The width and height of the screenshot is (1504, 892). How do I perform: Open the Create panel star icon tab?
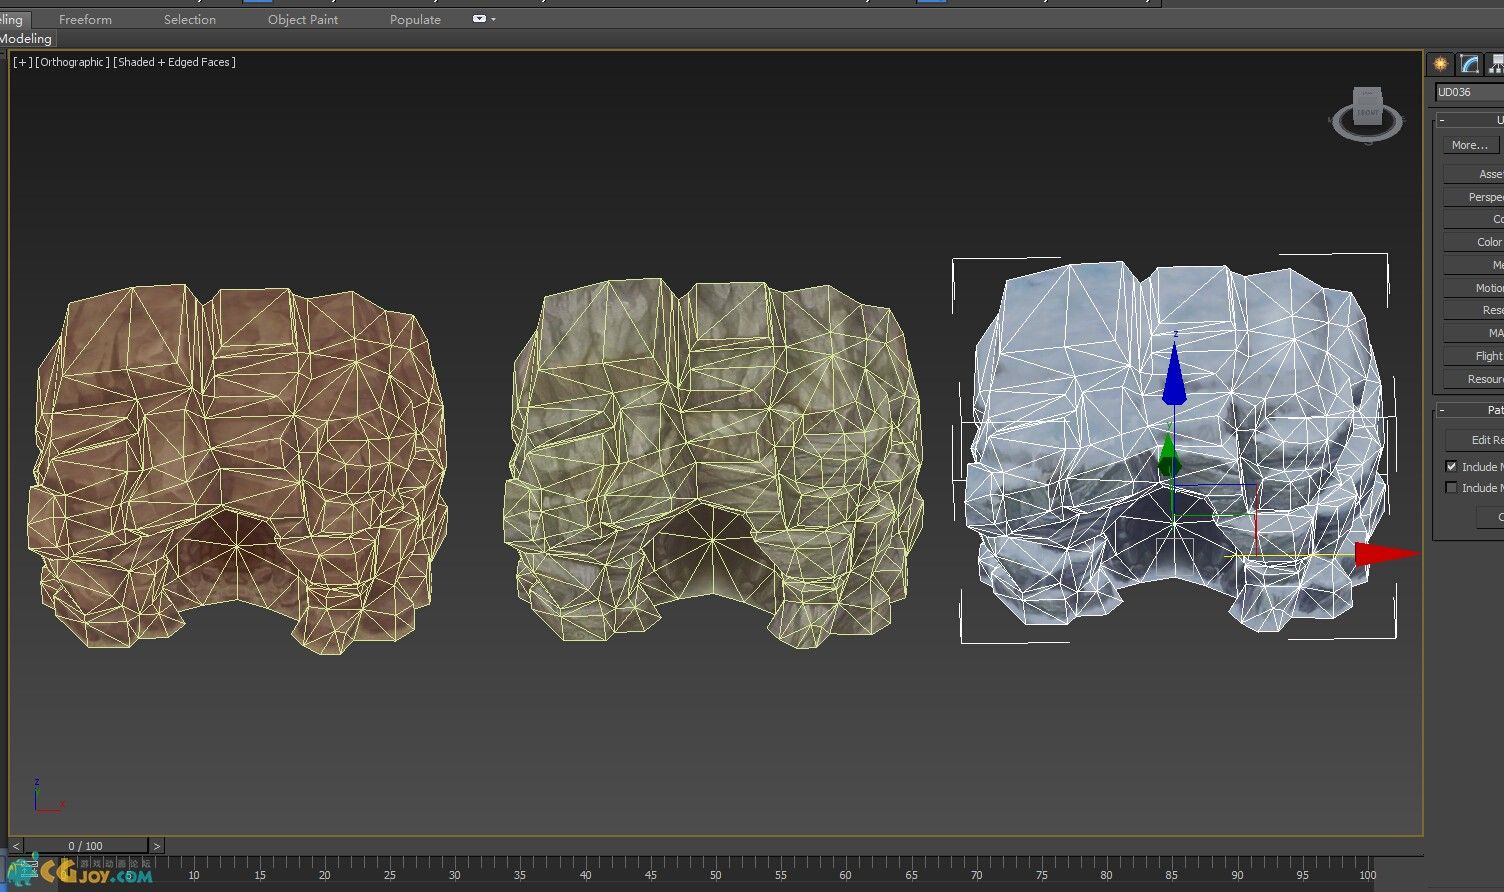[1440, 64]
